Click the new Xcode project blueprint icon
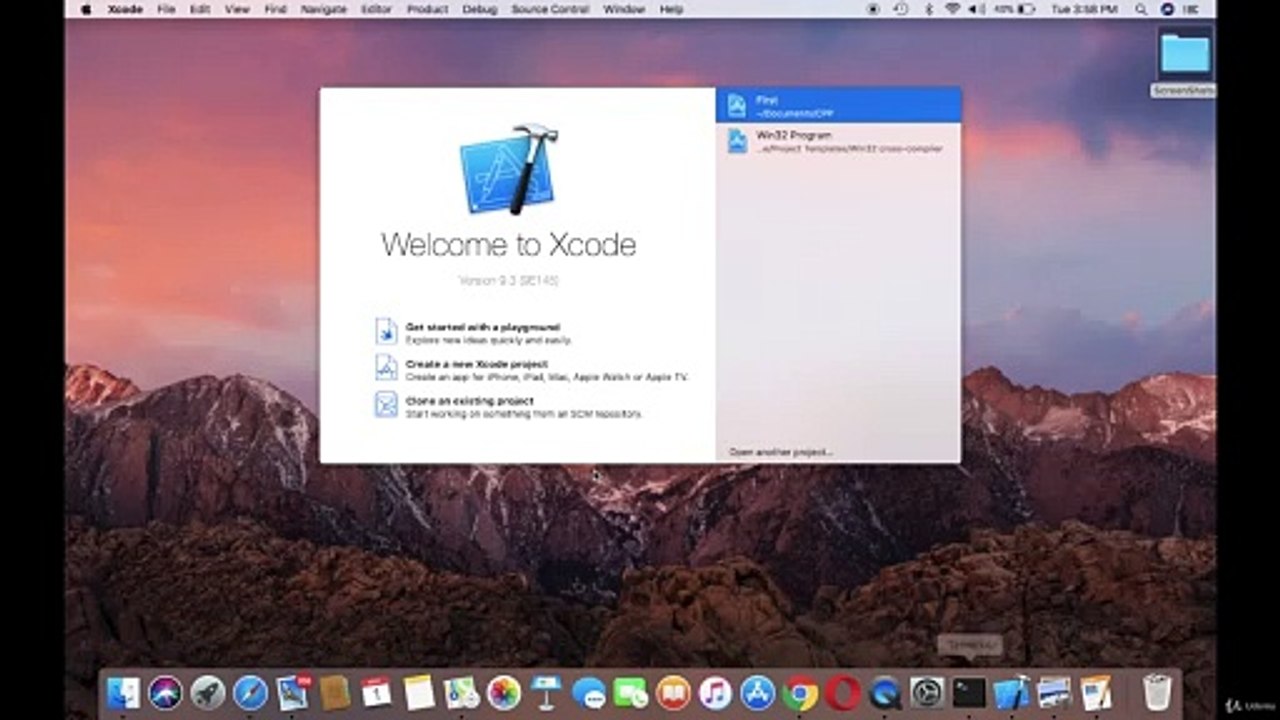This screenshot has height=720, width=1280. tap(386, 368)
